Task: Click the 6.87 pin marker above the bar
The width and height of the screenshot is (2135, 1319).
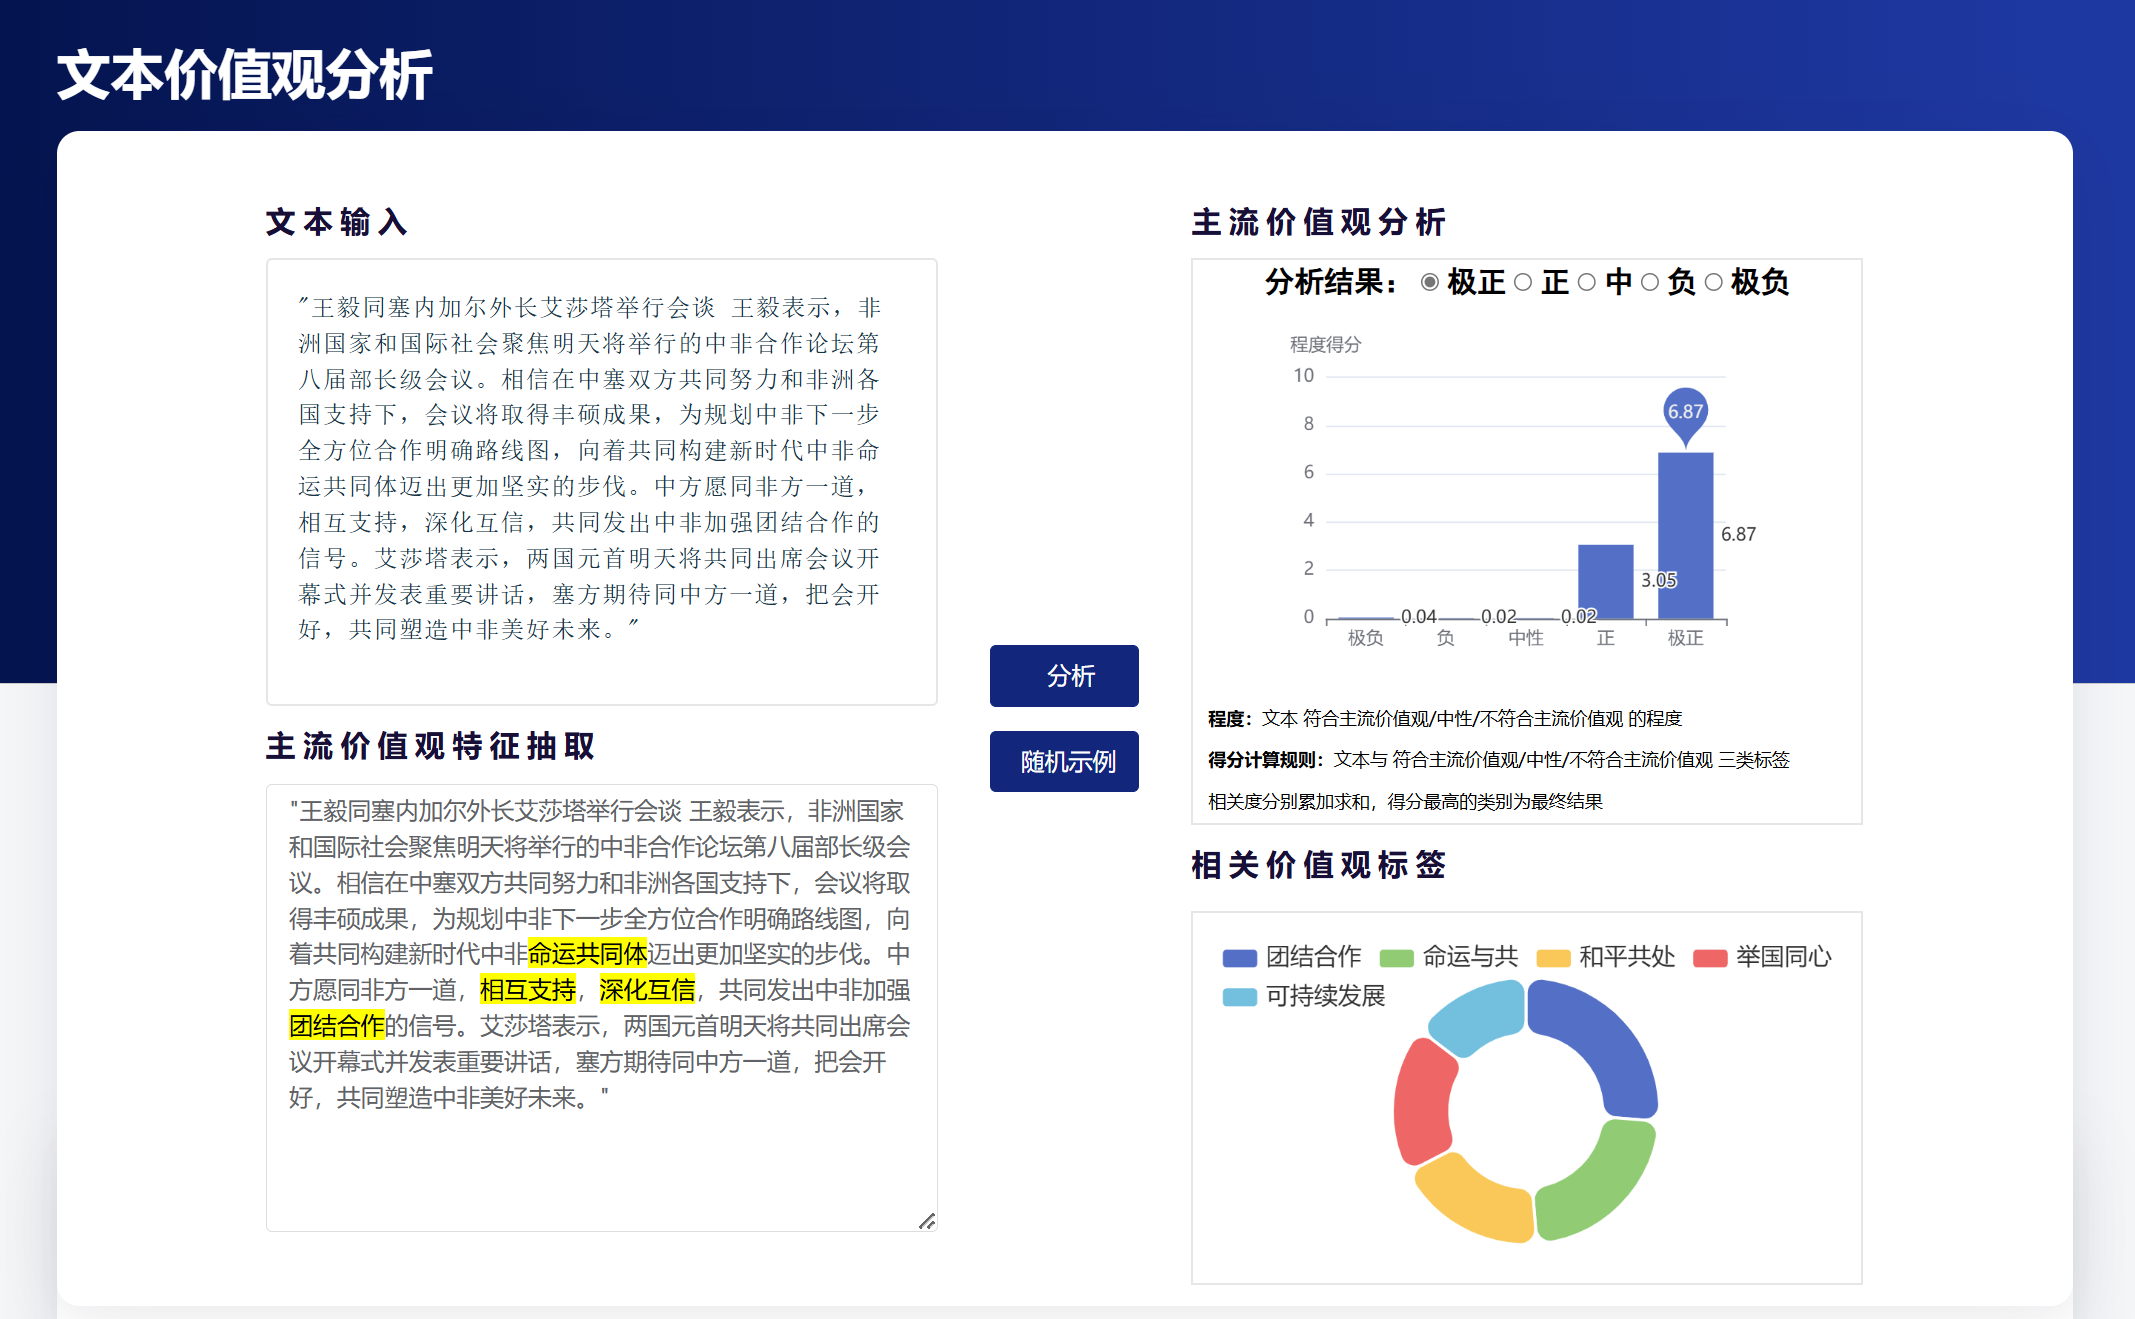Action: 1686,414
